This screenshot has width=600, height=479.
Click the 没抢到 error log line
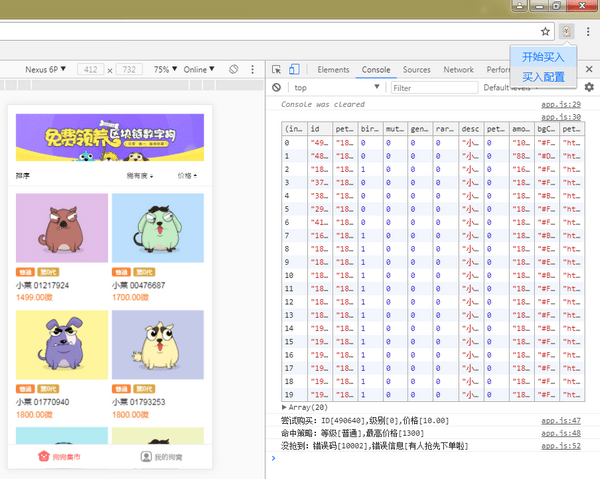coord(375,446)
